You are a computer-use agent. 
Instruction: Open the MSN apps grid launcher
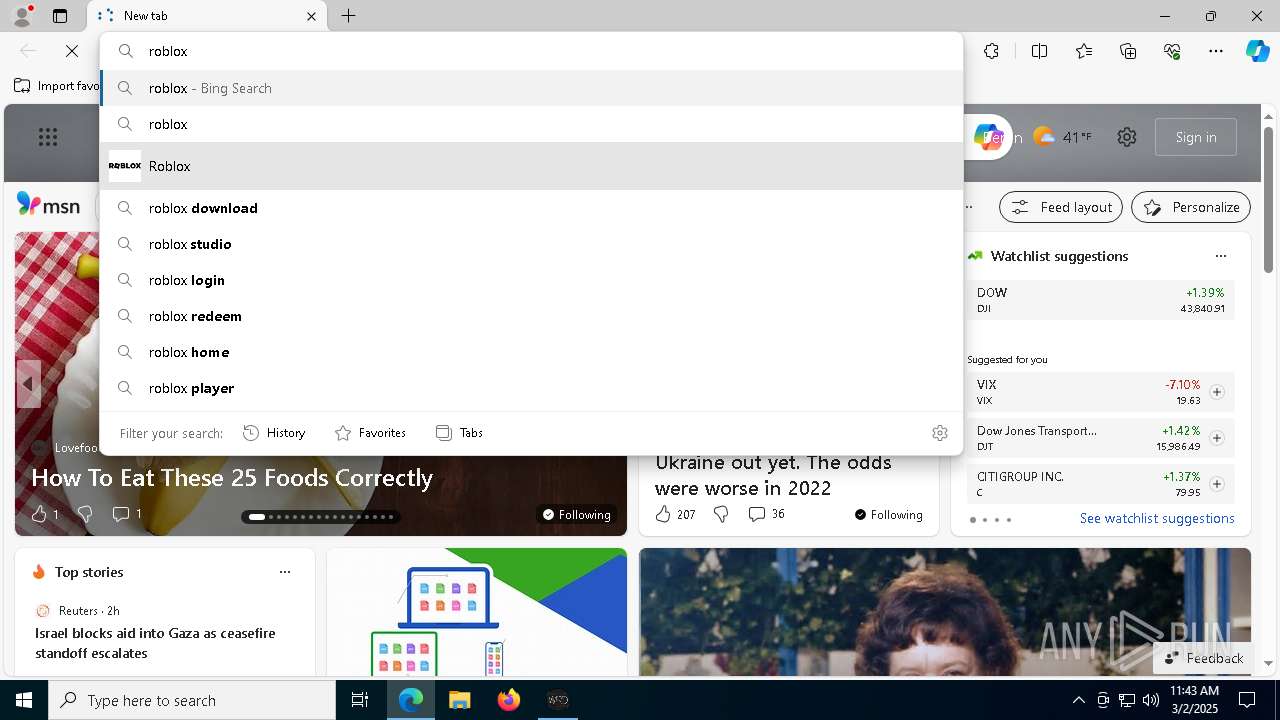(48, 137)
